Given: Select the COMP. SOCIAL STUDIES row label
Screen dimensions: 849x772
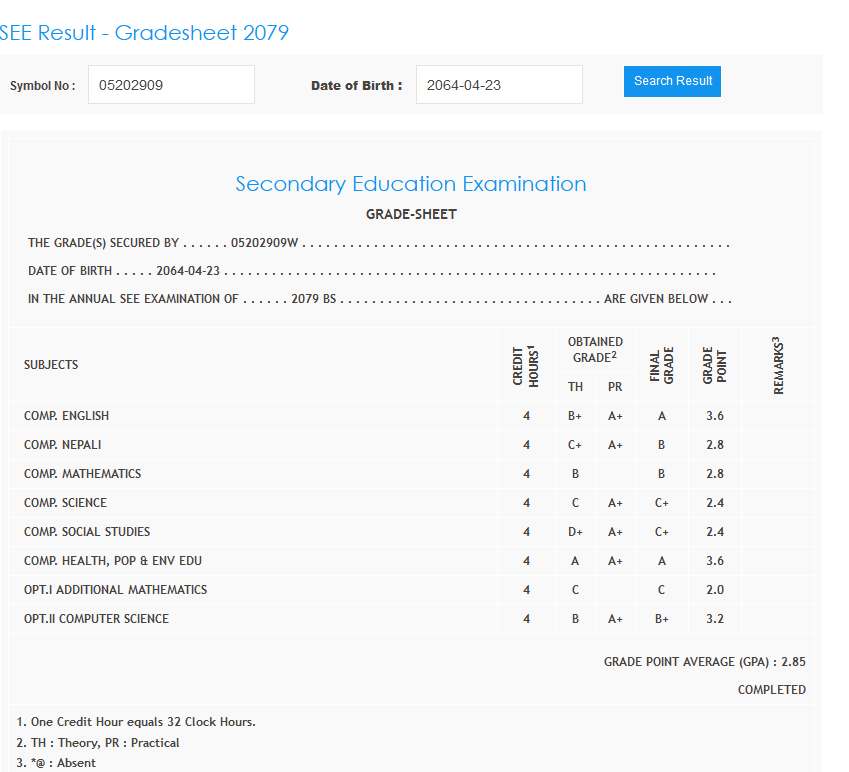Looking at the screenshot, I should pyautogui.click(x=87, y=532).
